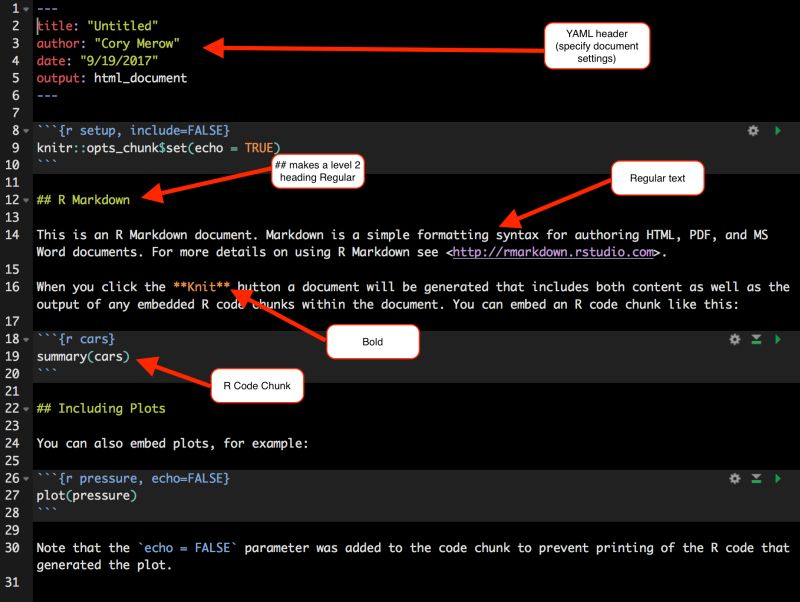Click the bold **Knit** text
Screen dimensions: 800x602
207,286
